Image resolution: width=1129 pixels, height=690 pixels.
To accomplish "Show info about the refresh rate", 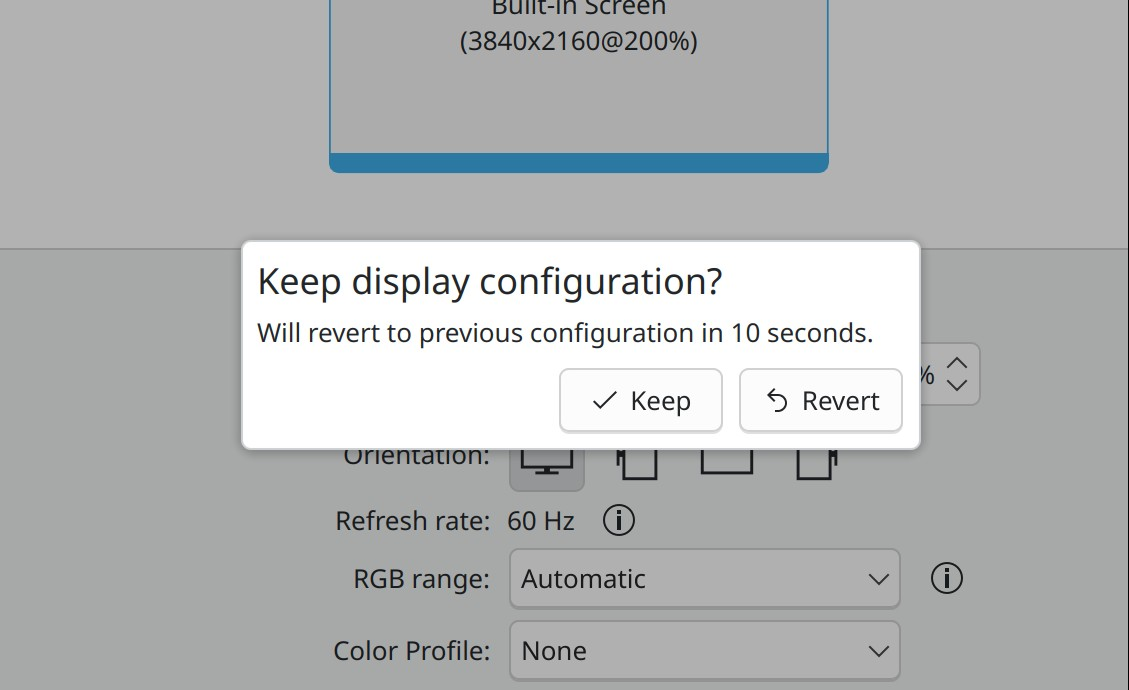I will [619, 521].
